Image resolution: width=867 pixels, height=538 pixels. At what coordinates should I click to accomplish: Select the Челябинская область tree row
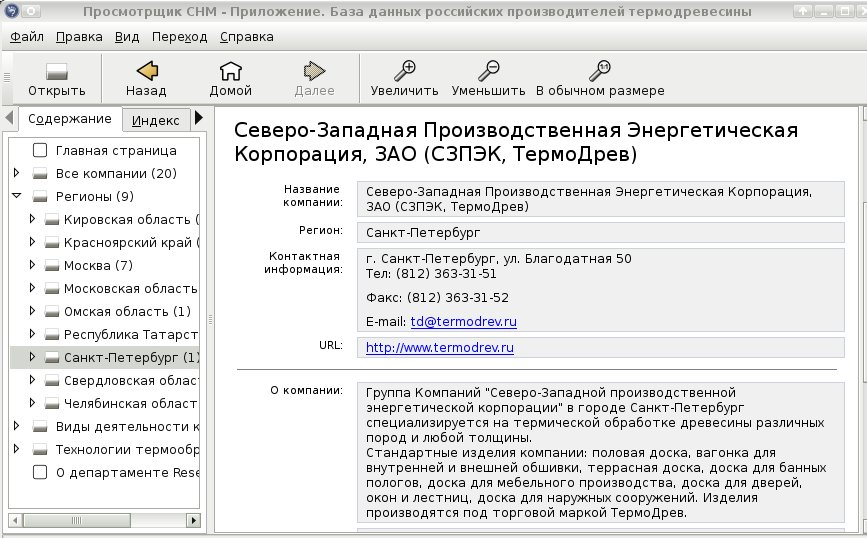(x=105, y=404)
